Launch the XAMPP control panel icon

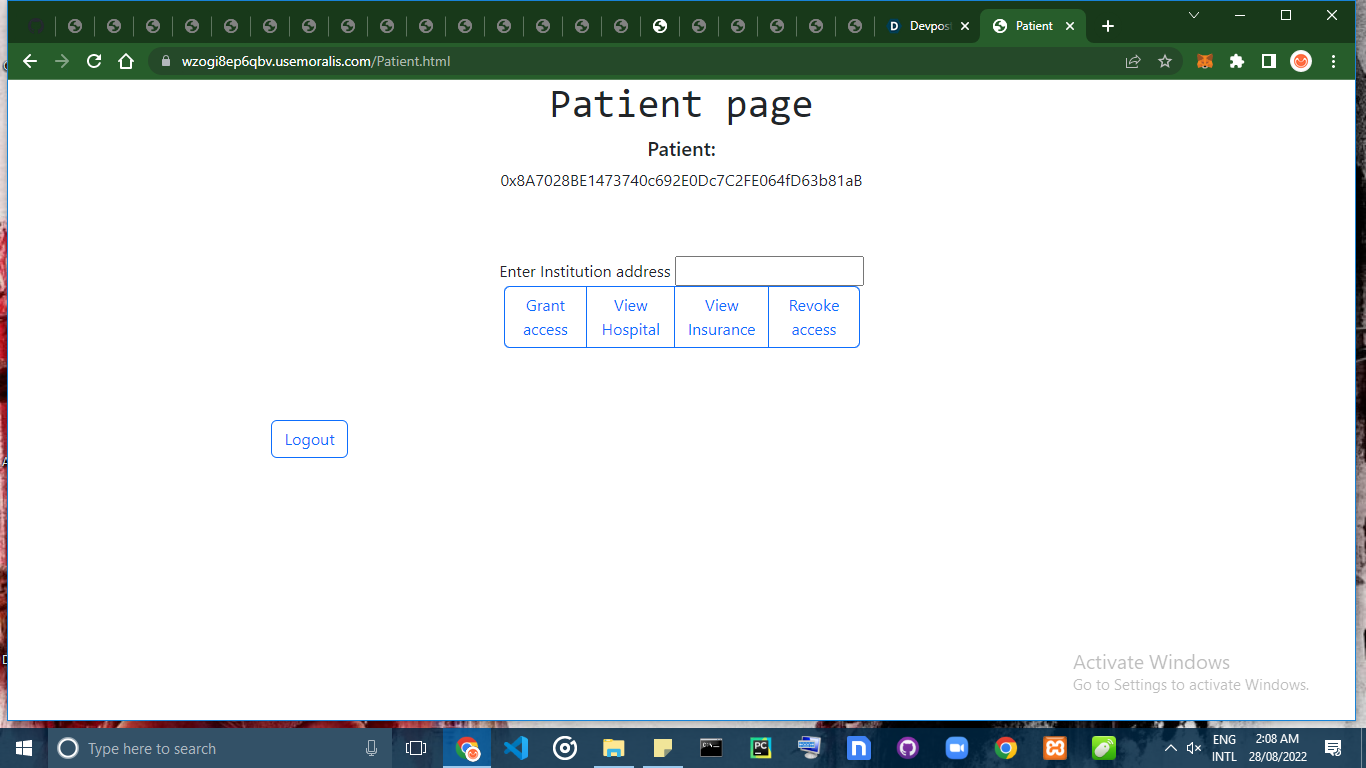(1055, 747)
